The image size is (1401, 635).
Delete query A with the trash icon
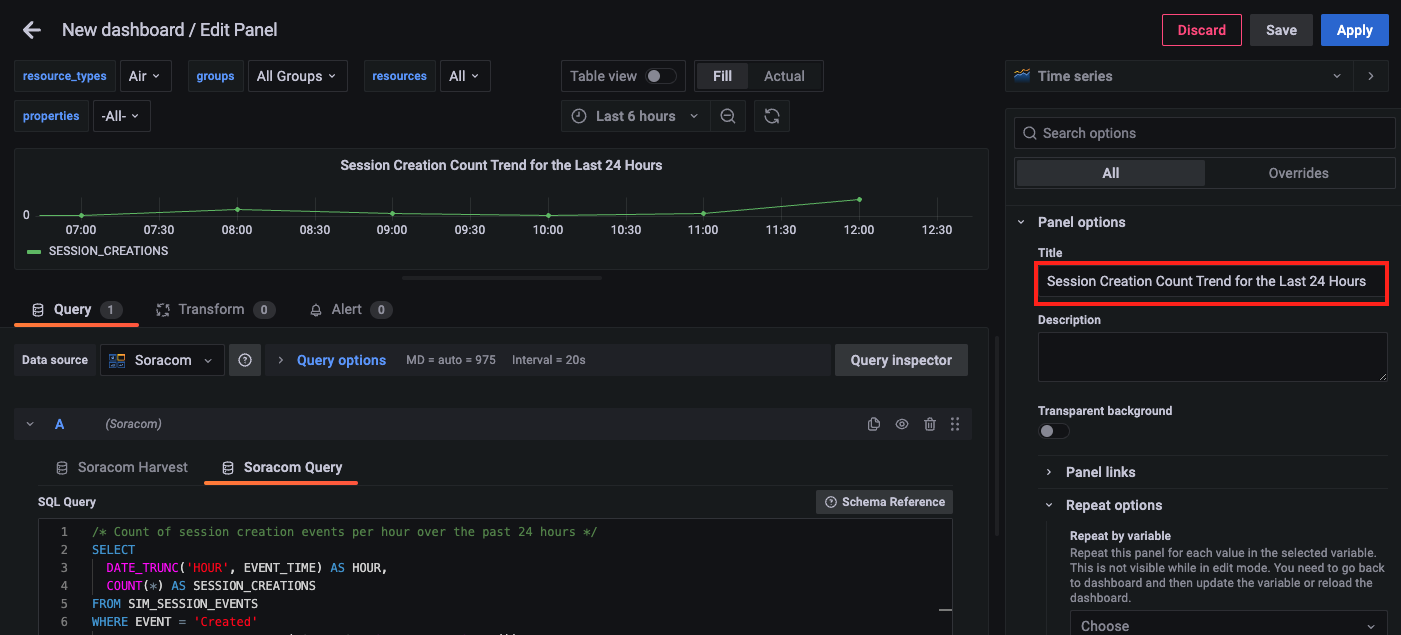coord(929,423)
